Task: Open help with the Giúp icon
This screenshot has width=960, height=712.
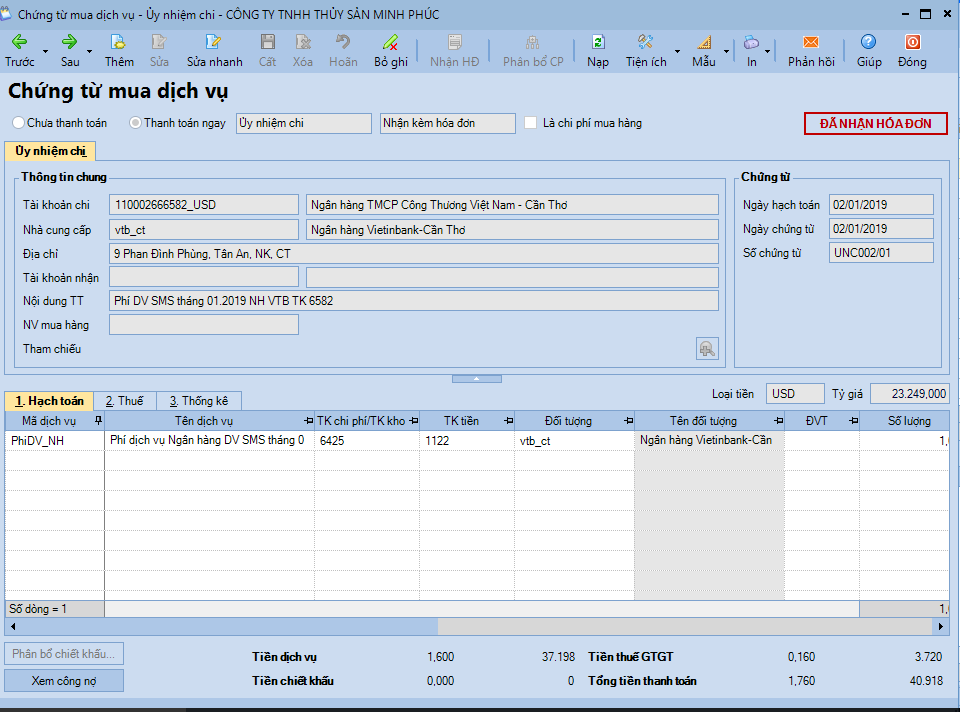Action: click(x=868, y=42)
